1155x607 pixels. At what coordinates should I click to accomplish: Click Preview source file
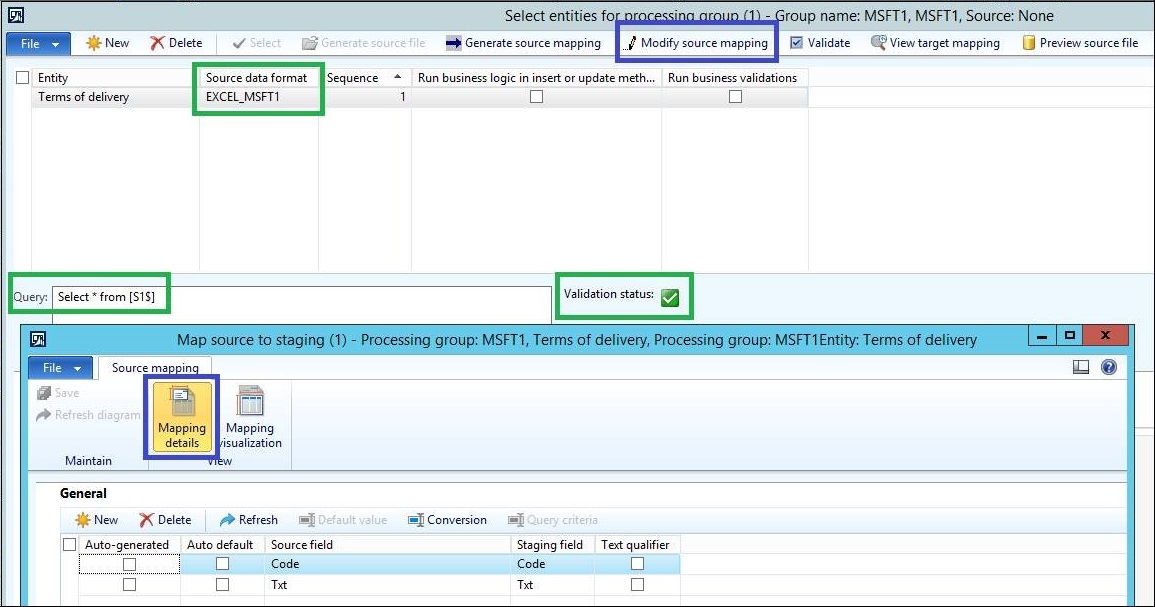click(1079, 43)
